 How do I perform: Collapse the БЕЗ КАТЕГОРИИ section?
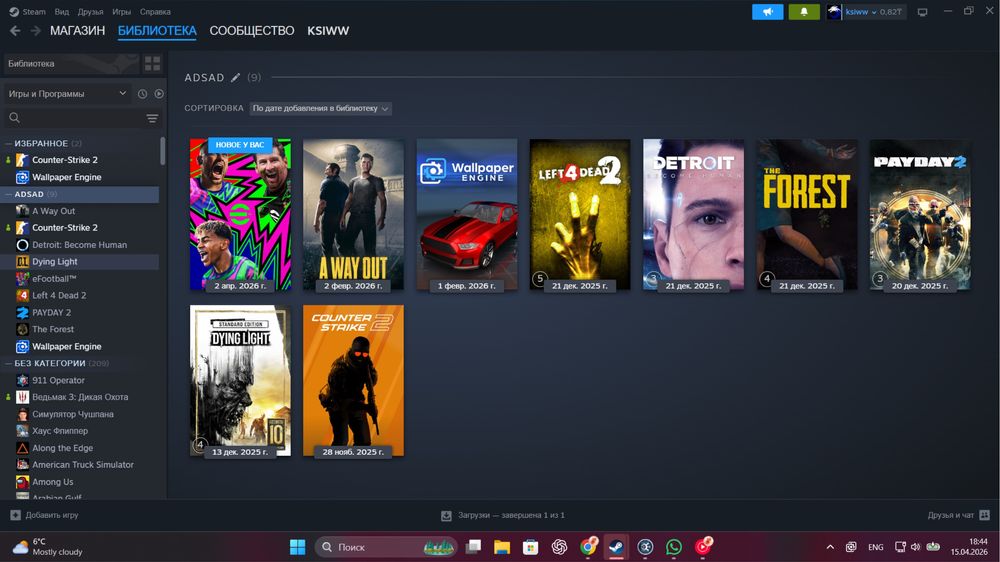(8, 363)
